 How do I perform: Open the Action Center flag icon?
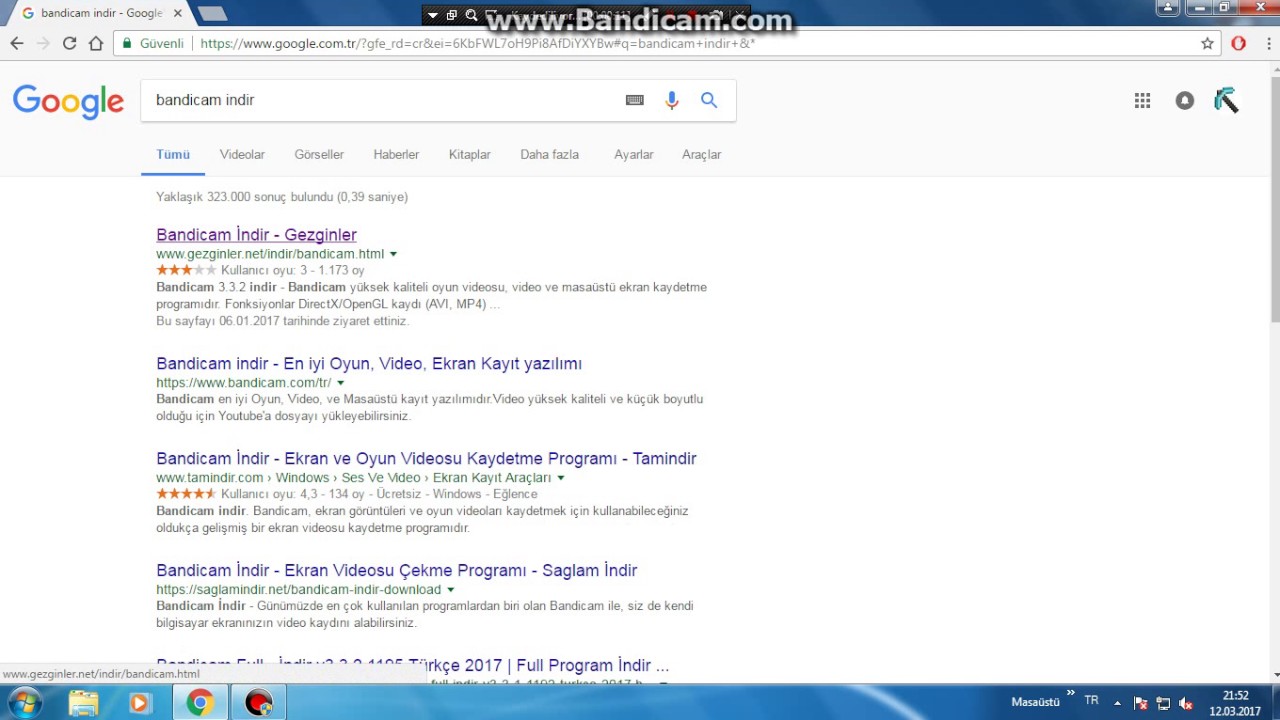(x=1140, y=703)
